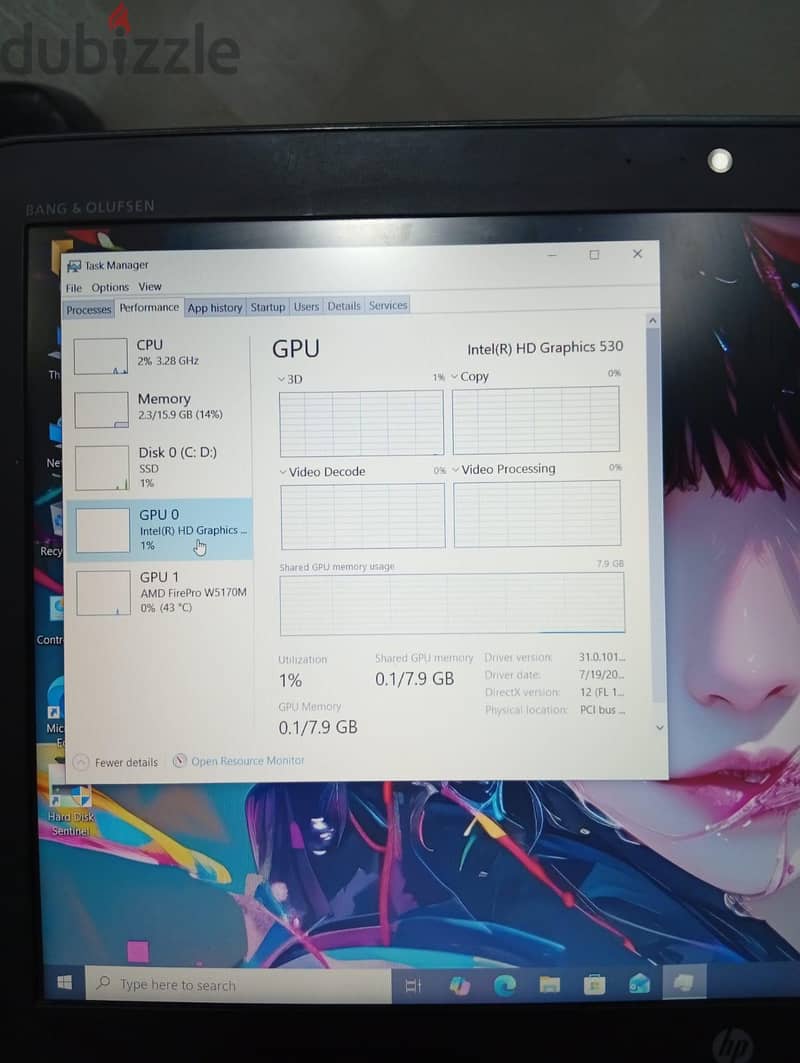Screen dimensions: 800x1063
Task: Click the Shared GPU memory 0.1/7.9 GB value
Action: [x=414, y=679]
